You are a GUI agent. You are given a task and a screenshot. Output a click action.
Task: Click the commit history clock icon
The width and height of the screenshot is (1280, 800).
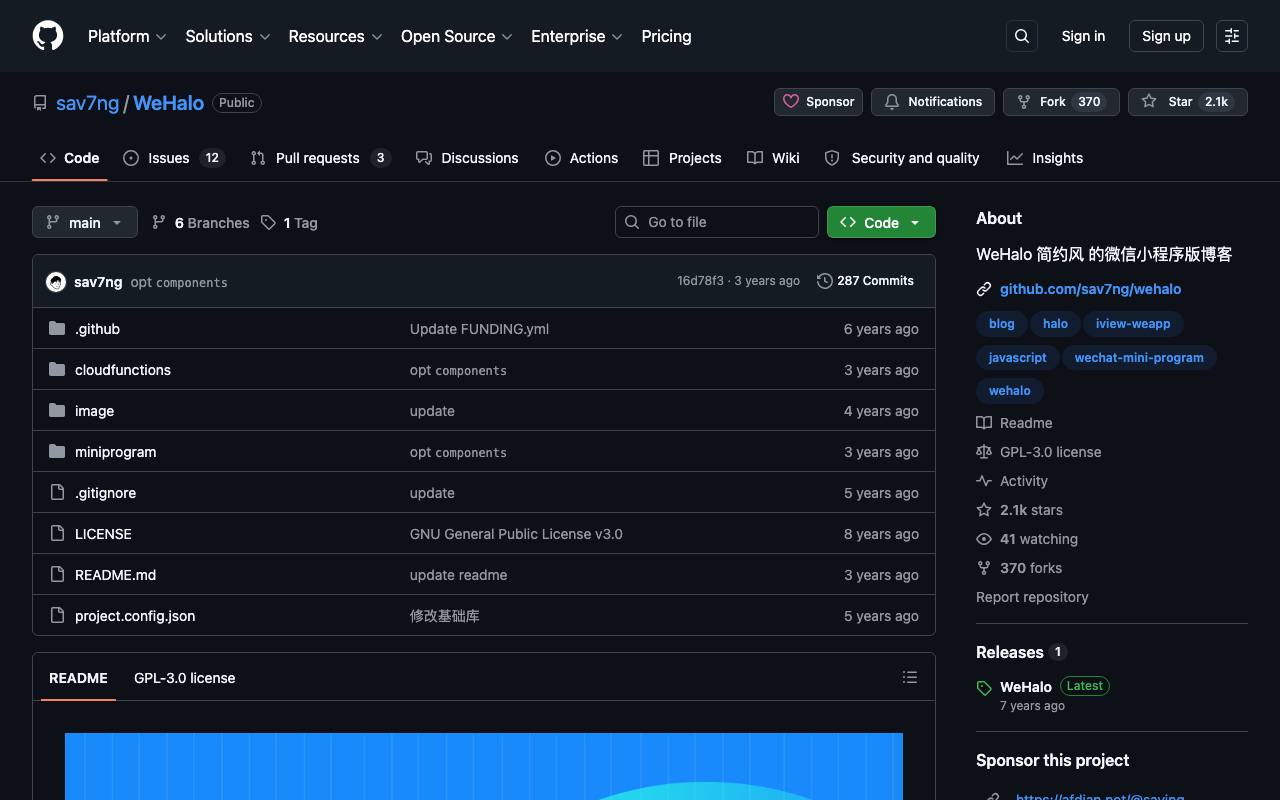coord(825,281)
